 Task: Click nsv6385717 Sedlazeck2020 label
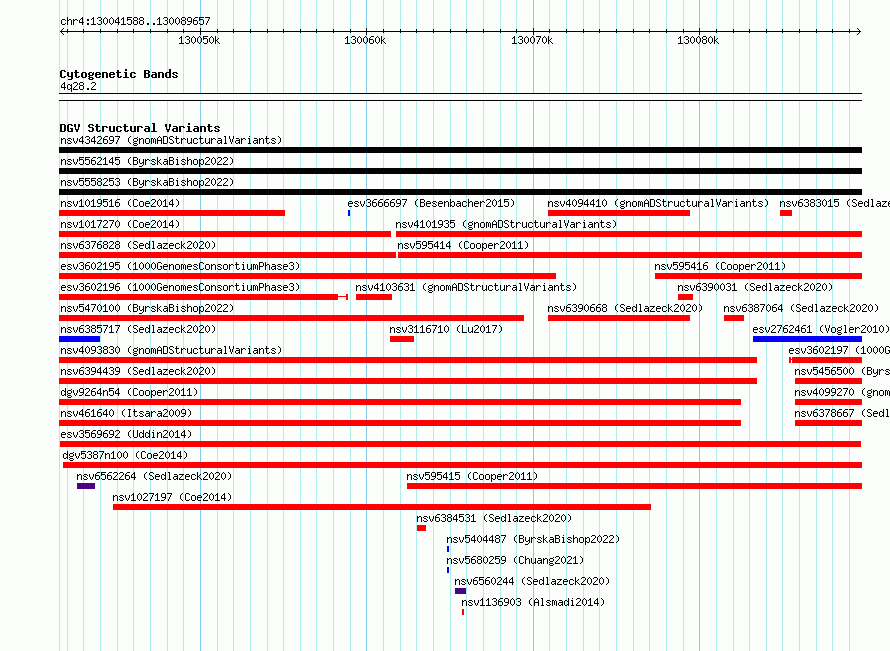[138, 329]
